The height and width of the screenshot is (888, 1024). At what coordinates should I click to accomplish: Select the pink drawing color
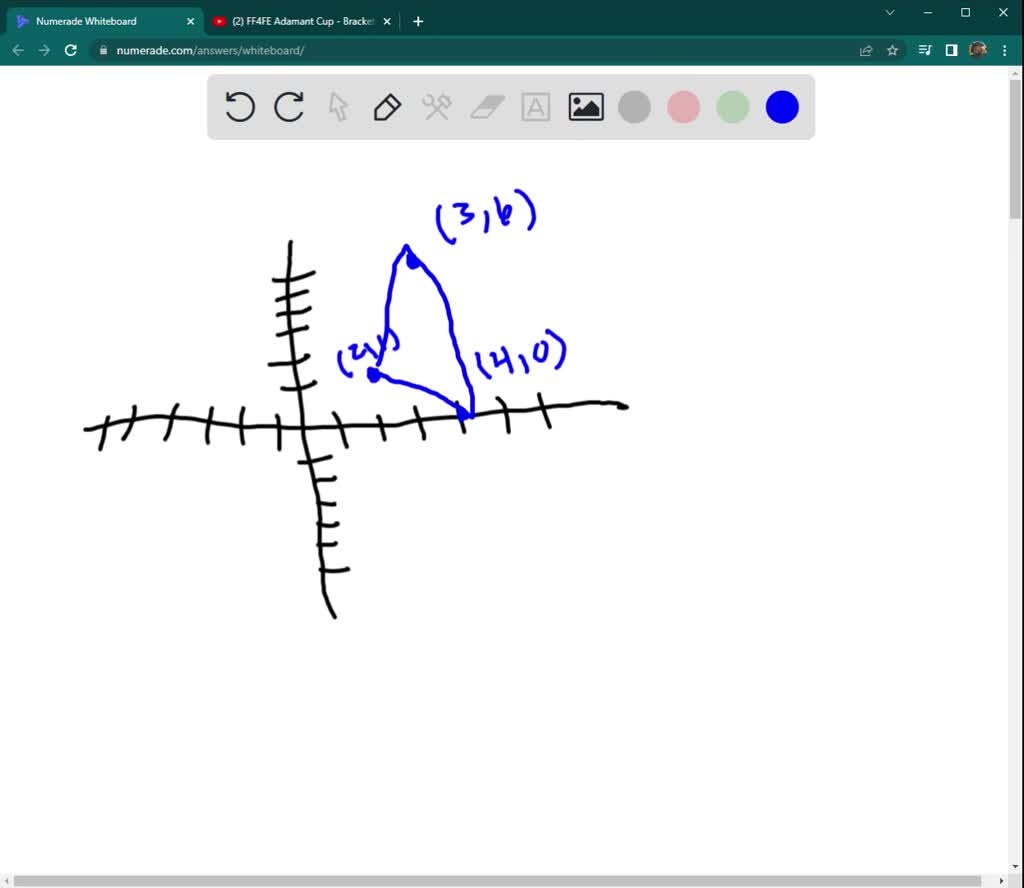683,107
